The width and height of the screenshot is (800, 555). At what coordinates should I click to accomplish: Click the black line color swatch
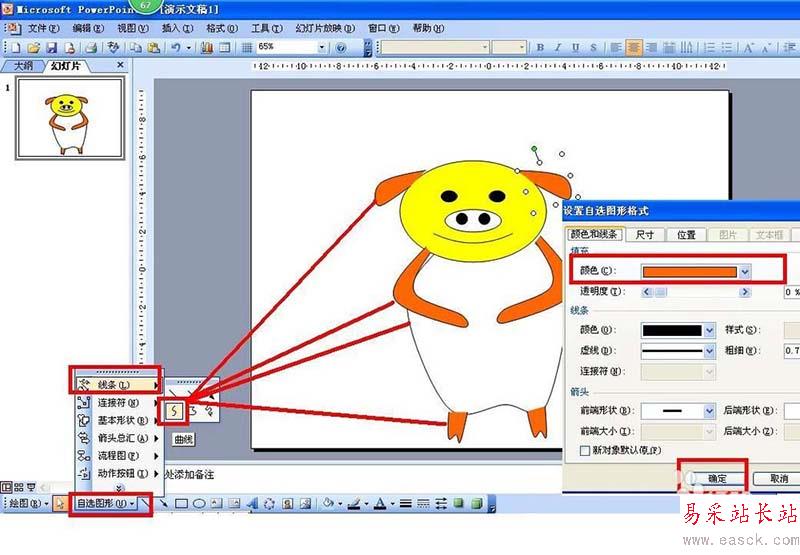click(x=672, y=331)
